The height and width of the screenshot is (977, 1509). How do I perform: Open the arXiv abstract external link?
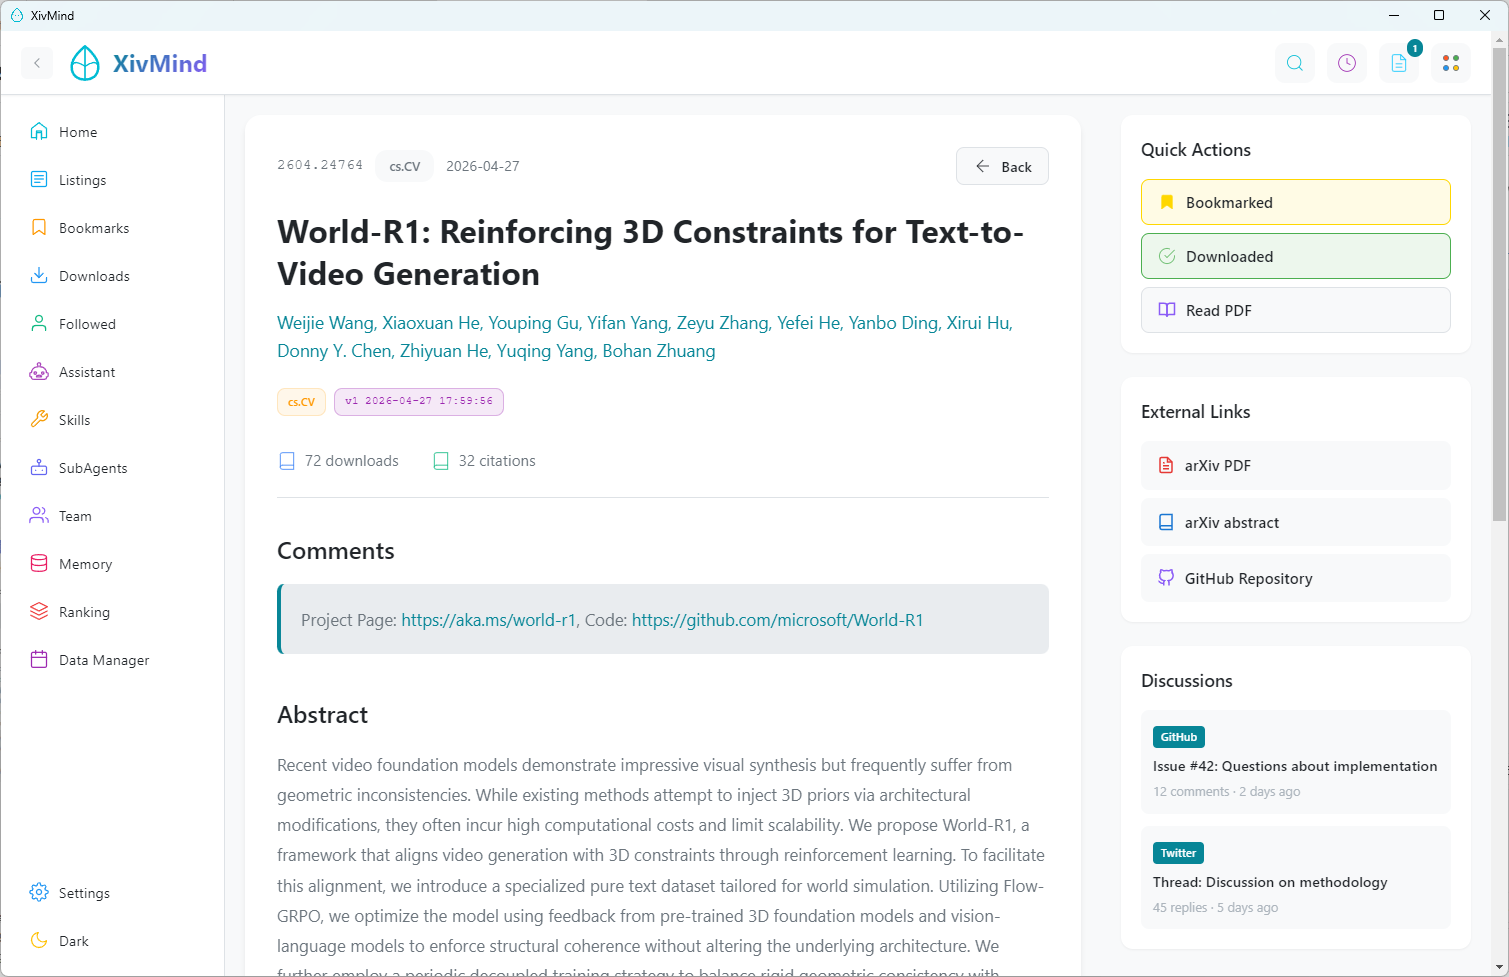[x=1296, y=522]
